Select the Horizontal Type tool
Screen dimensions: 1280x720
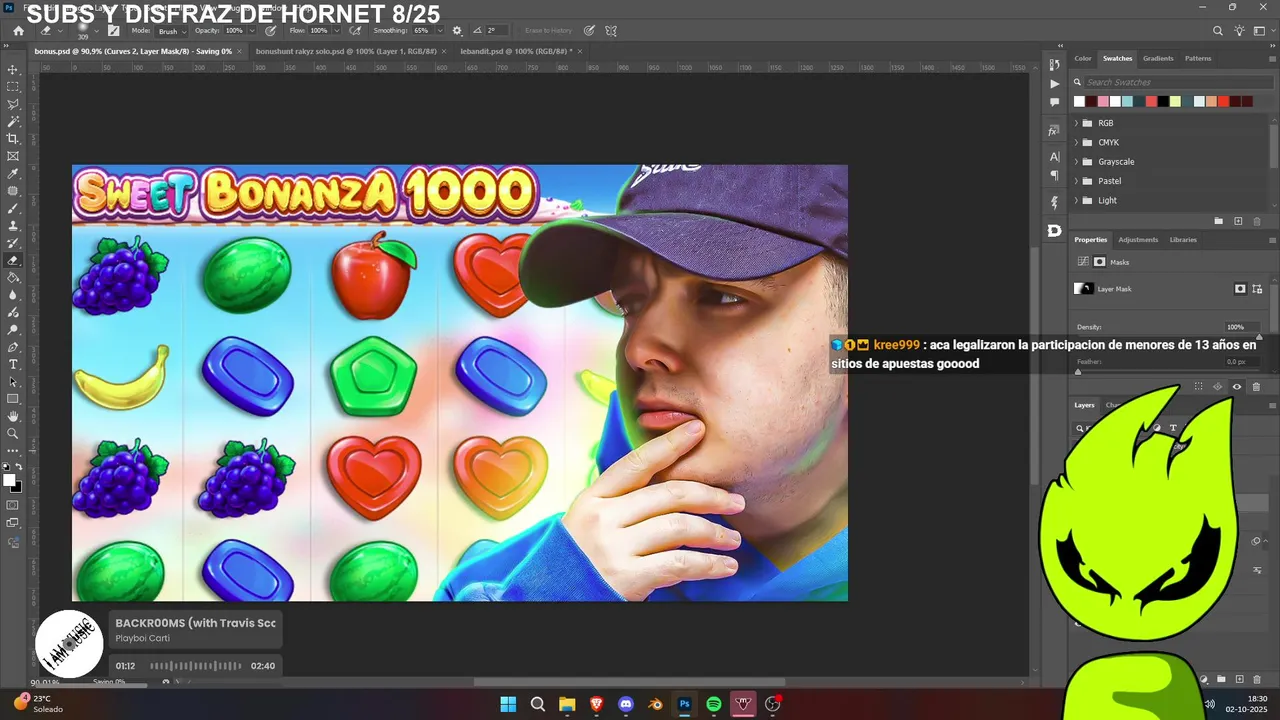(x=13, y=364)
